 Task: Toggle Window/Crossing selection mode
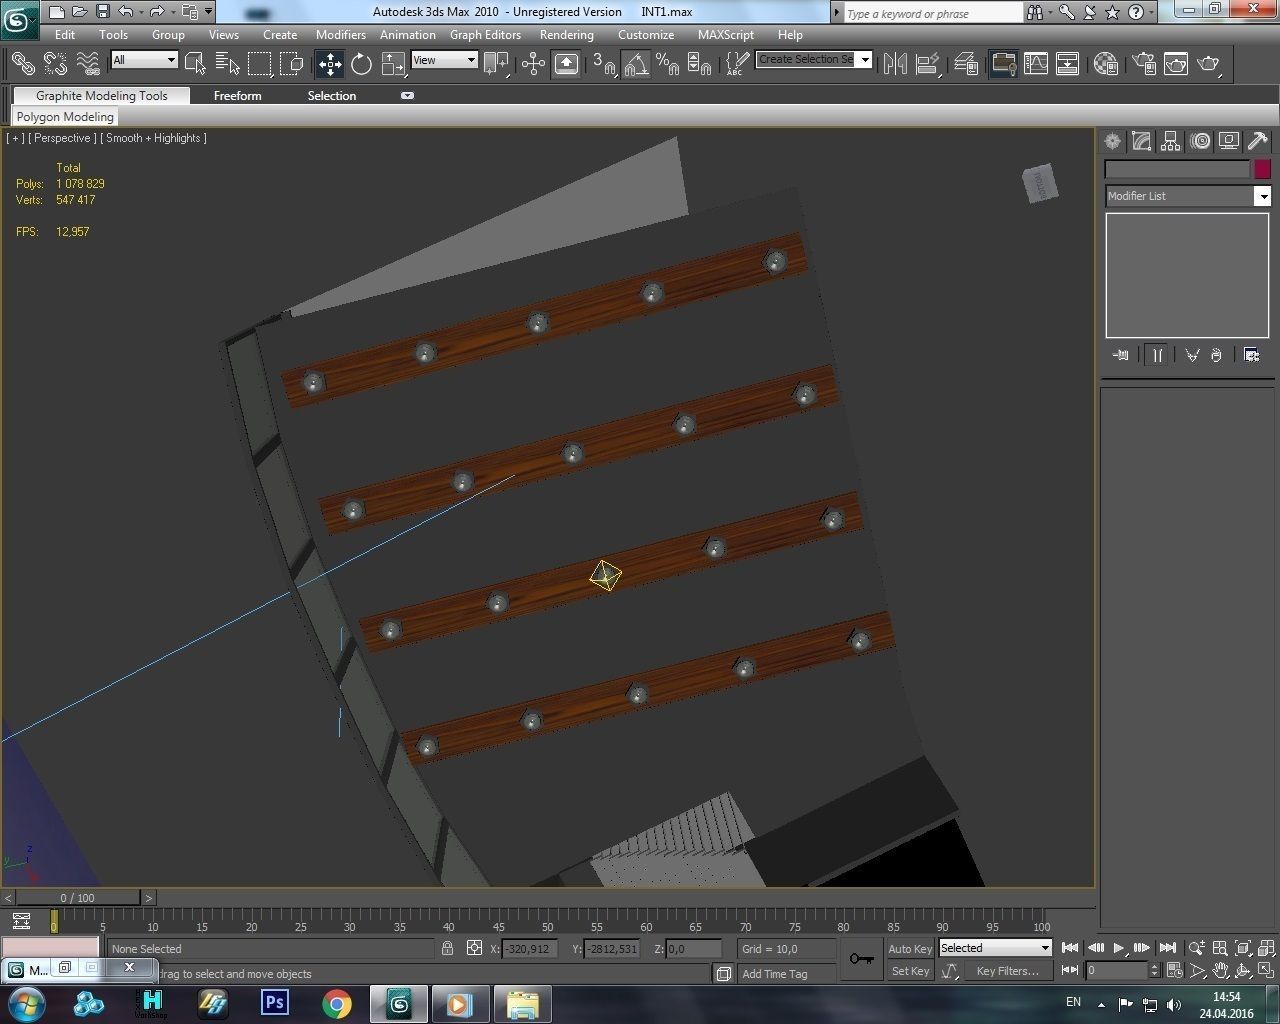click(292, 64)
